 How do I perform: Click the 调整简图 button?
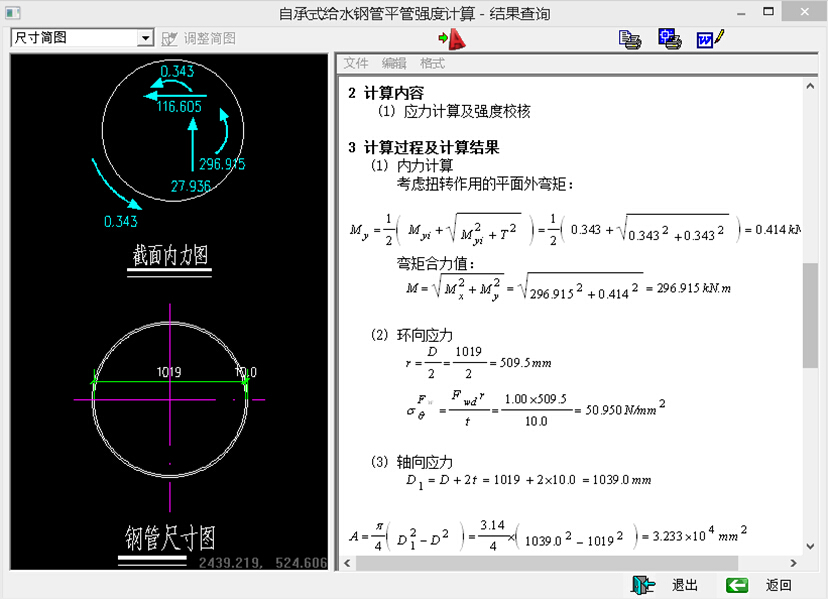(x=199, y=39)
